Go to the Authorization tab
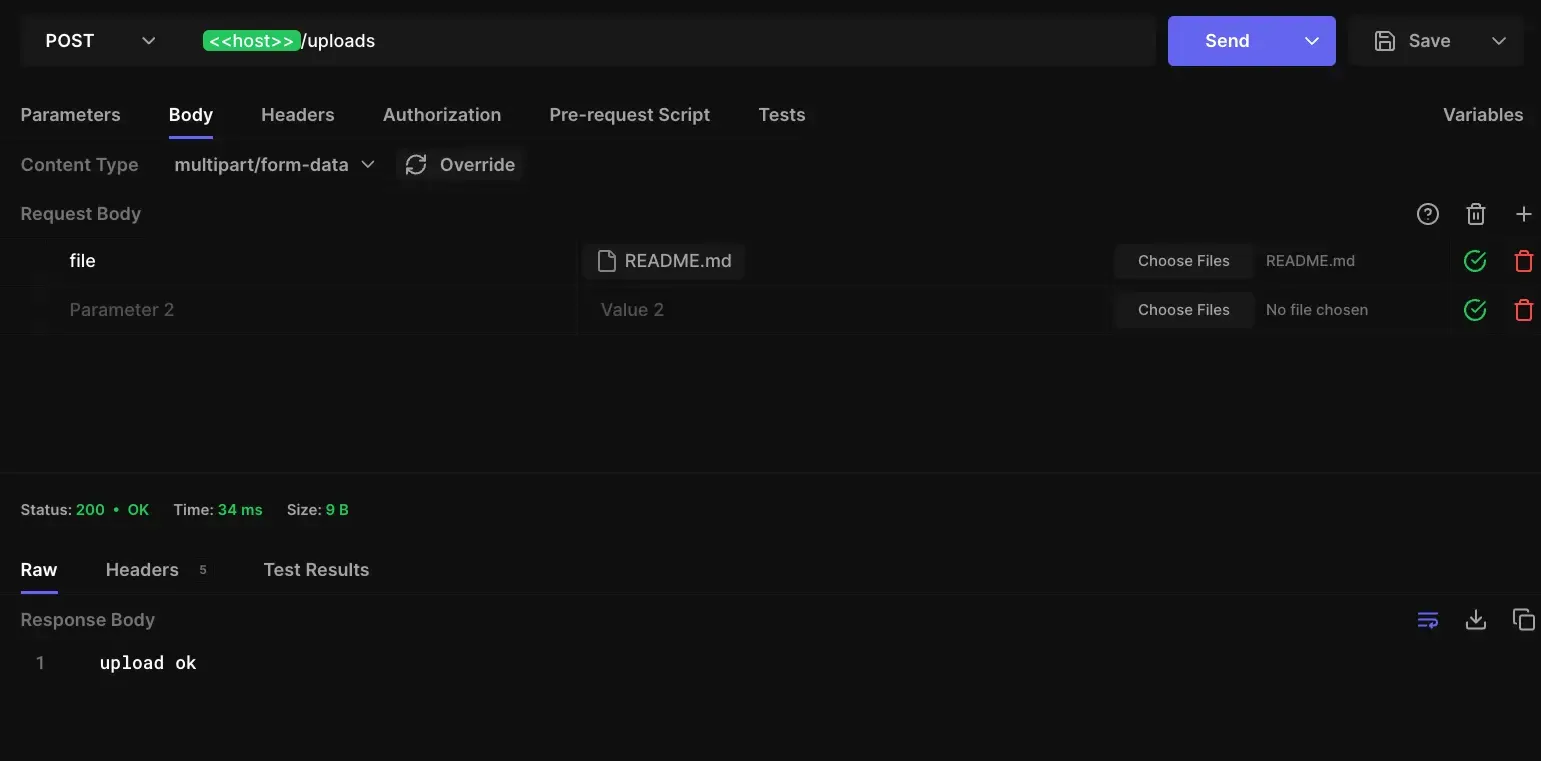Image resolution: width=1541 pixels, height=761 pixels. tap(442, 115)
